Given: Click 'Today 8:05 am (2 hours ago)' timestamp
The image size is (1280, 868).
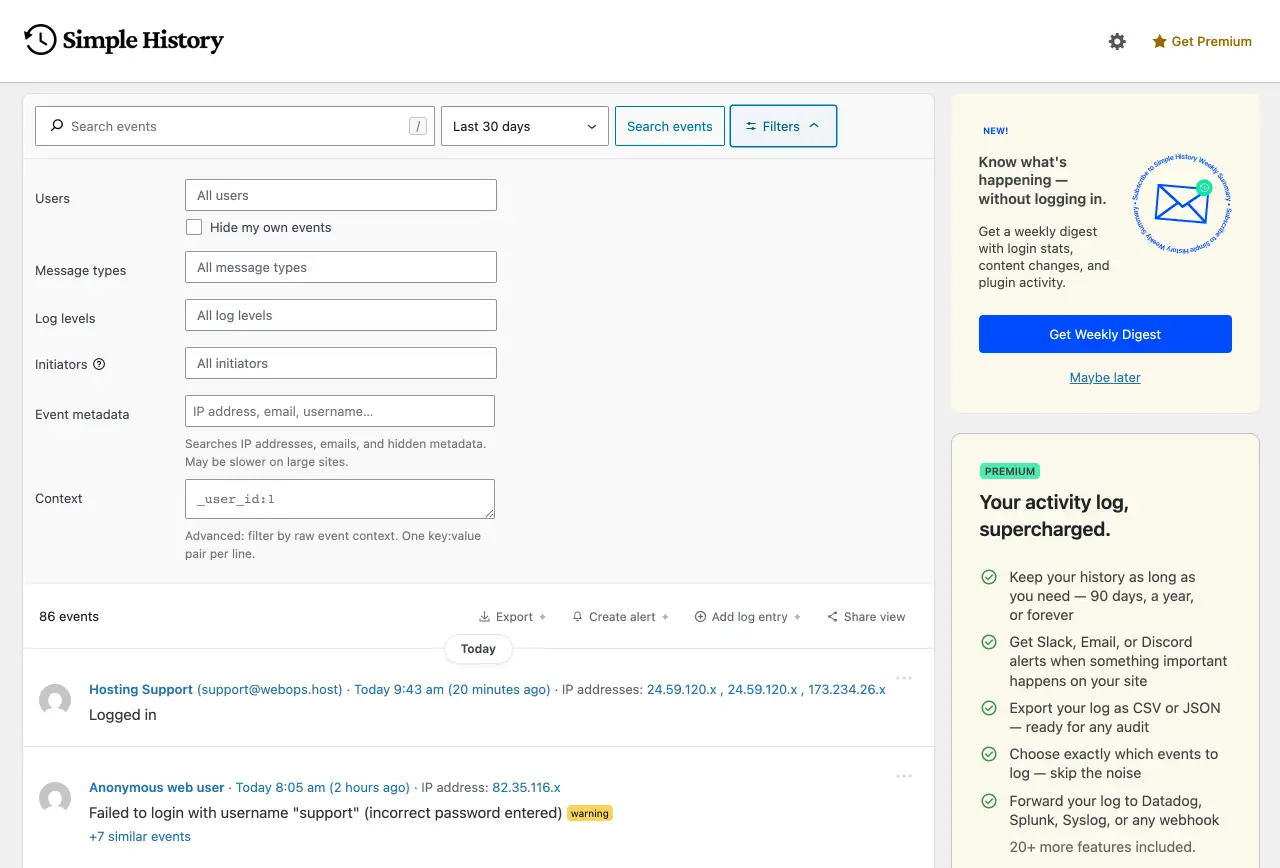Looking at the screenshot, I should [x=323, y=787].
